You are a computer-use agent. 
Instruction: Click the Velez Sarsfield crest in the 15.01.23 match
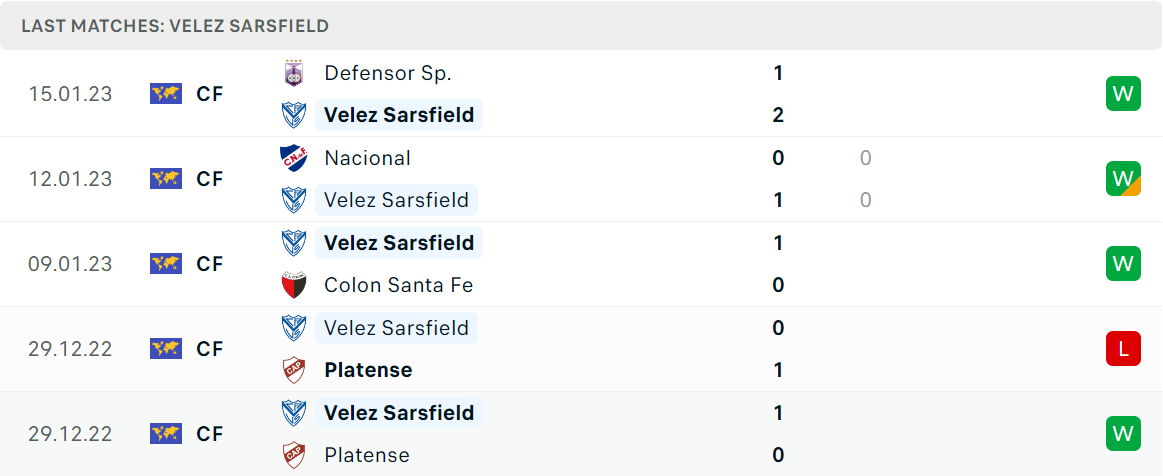[x=294, y=115]
